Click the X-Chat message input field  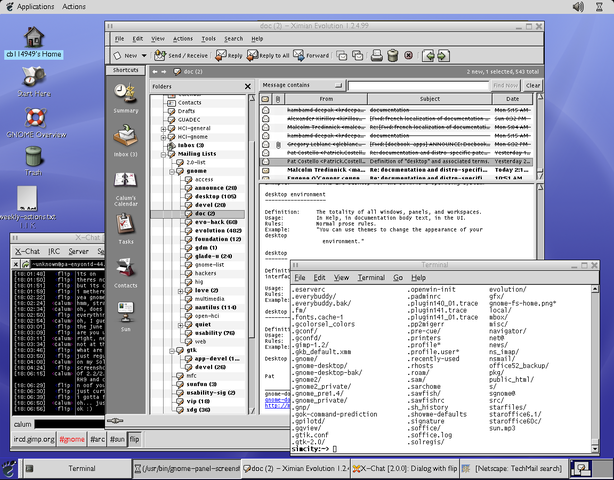coord(70,424)
